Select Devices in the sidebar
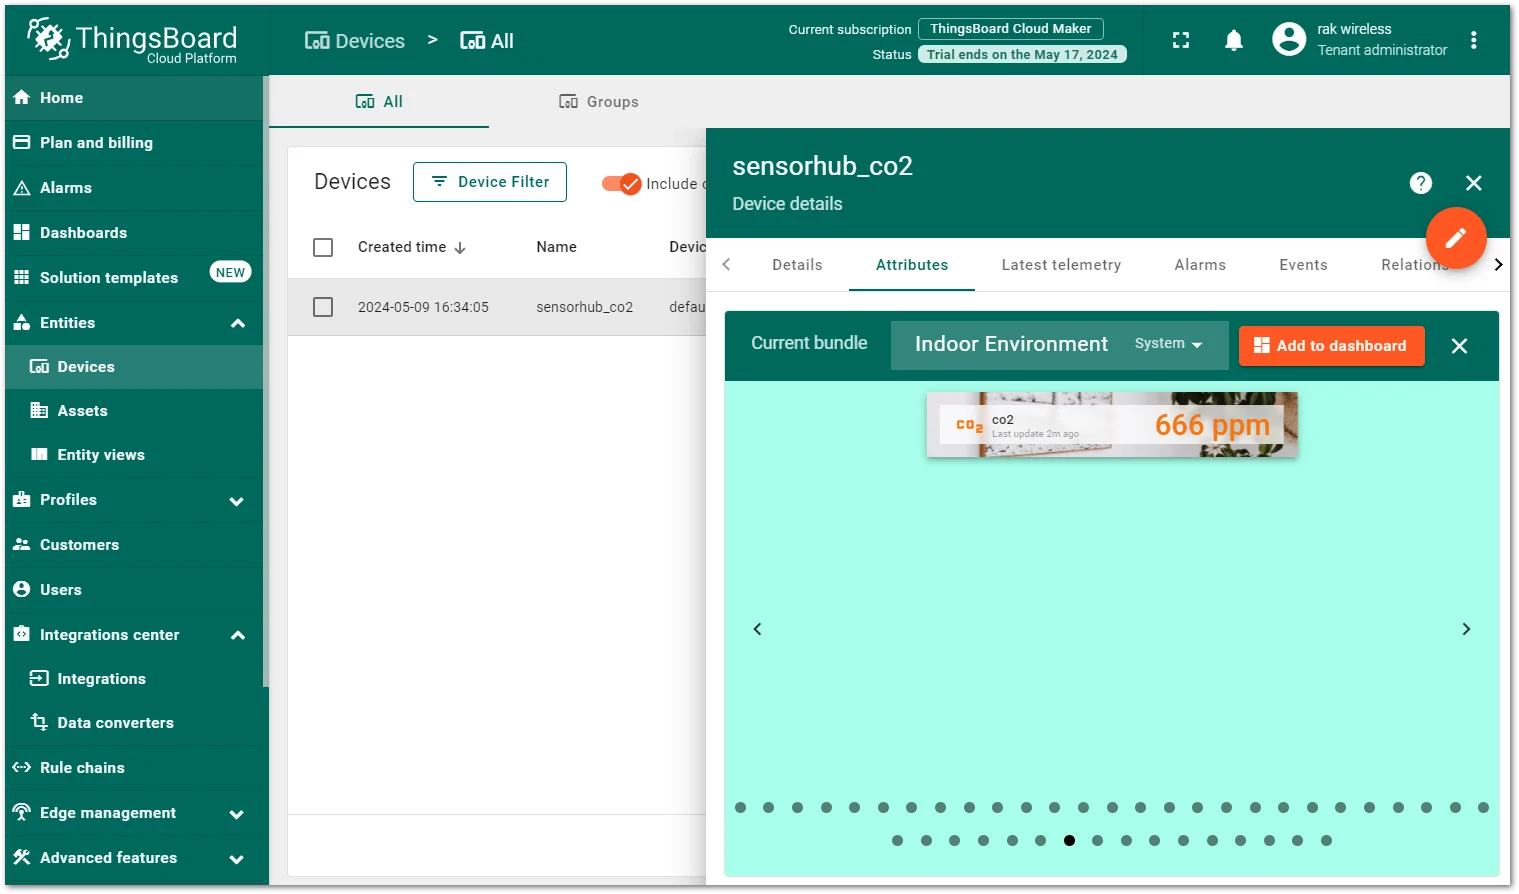 pos(134,367)
